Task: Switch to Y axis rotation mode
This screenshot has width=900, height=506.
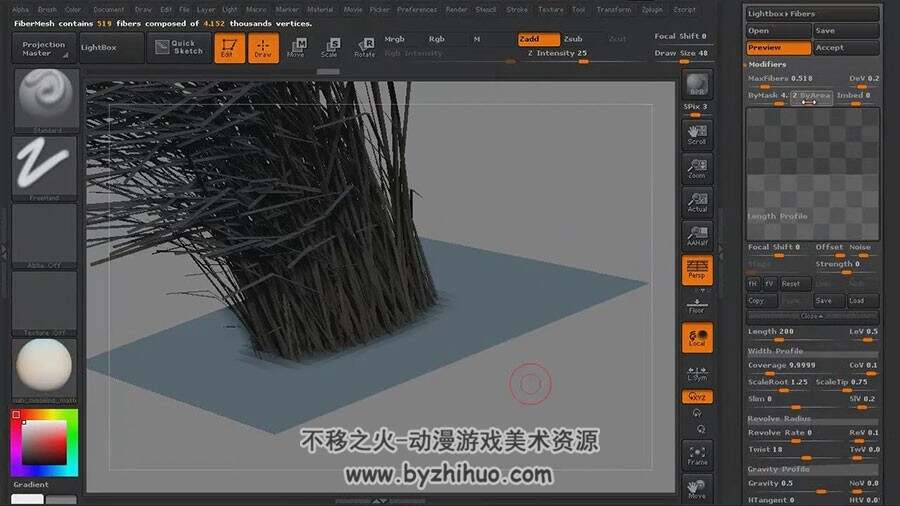Action: (697, 413)
